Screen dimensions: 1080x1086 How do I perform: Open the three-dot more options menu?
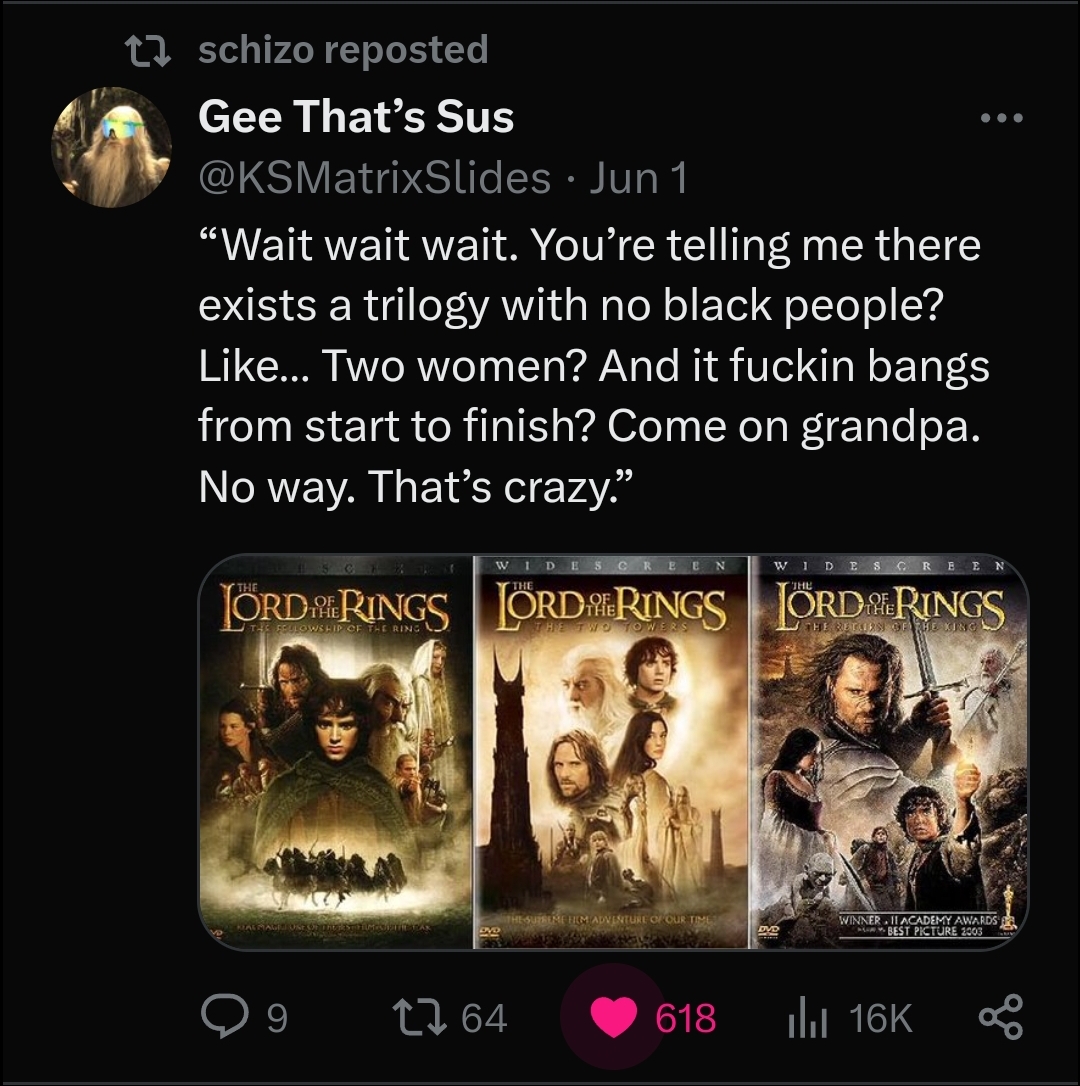(x=1002, y=118)
